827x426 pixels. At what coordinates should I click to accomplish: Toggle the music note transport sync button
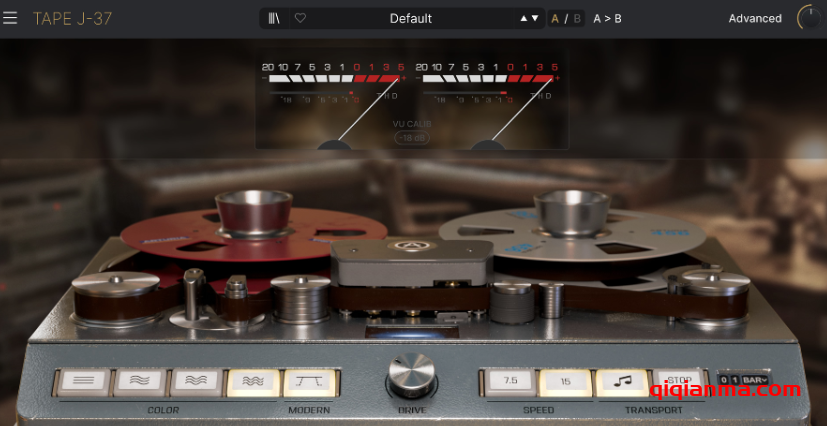[x=622, y=382]
